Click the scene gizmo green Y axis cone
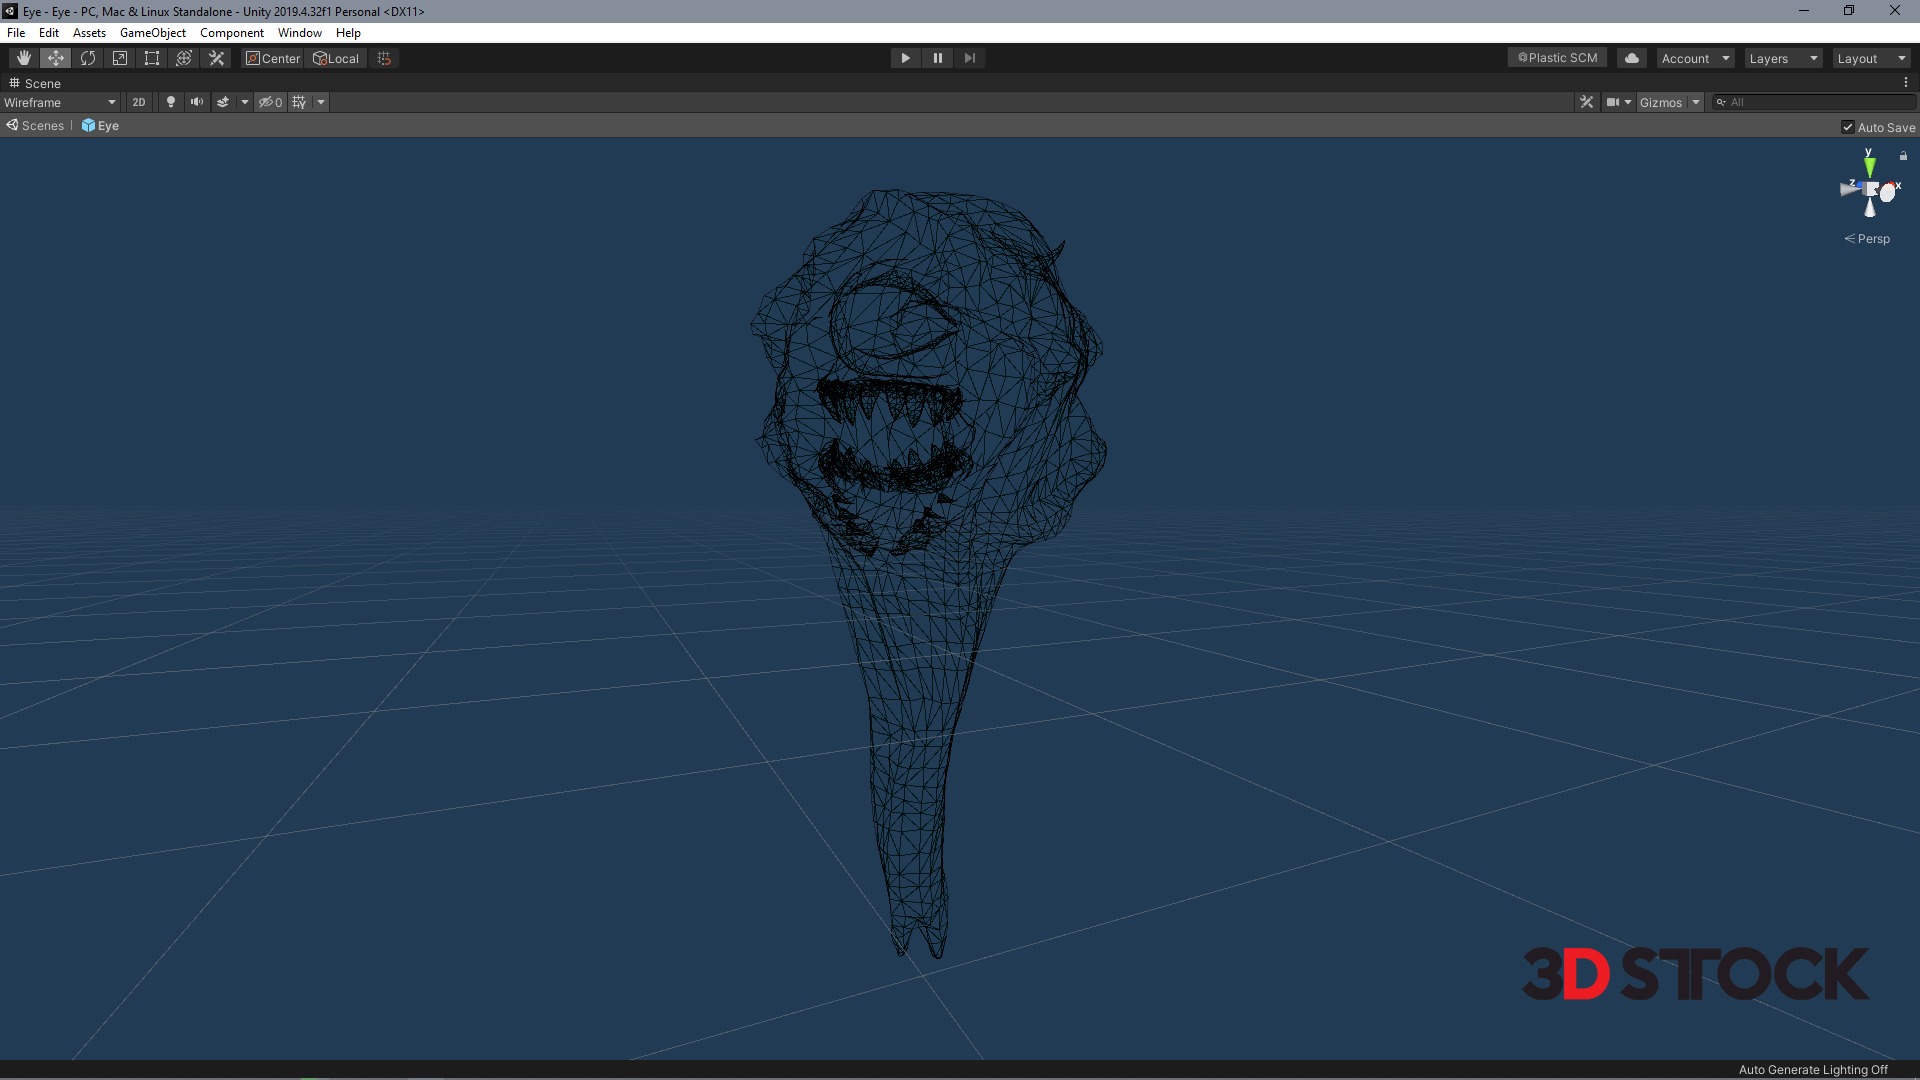This screenshot has height=1080, width=1920. pyautogui.click(x=1869, y=167)
